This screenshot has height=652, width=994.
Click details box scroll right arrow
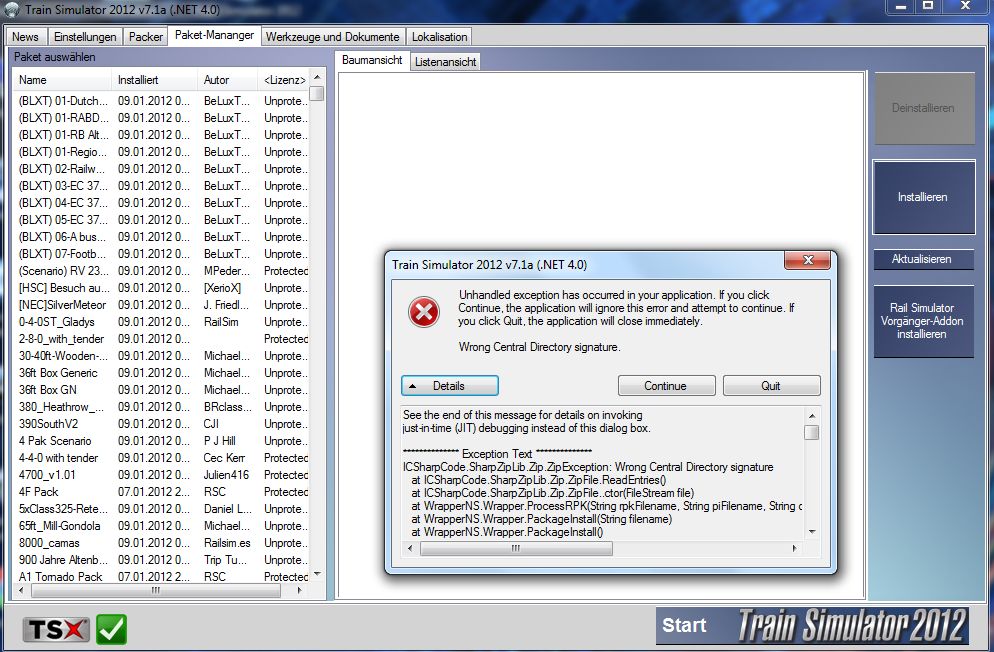[794, 549]
